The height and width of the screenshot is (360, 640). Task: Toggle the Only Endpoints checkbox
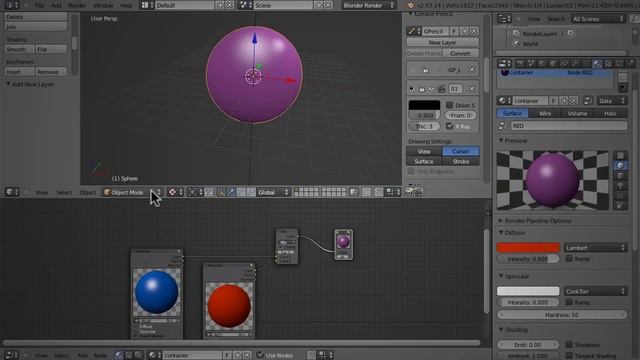point(411,171)
